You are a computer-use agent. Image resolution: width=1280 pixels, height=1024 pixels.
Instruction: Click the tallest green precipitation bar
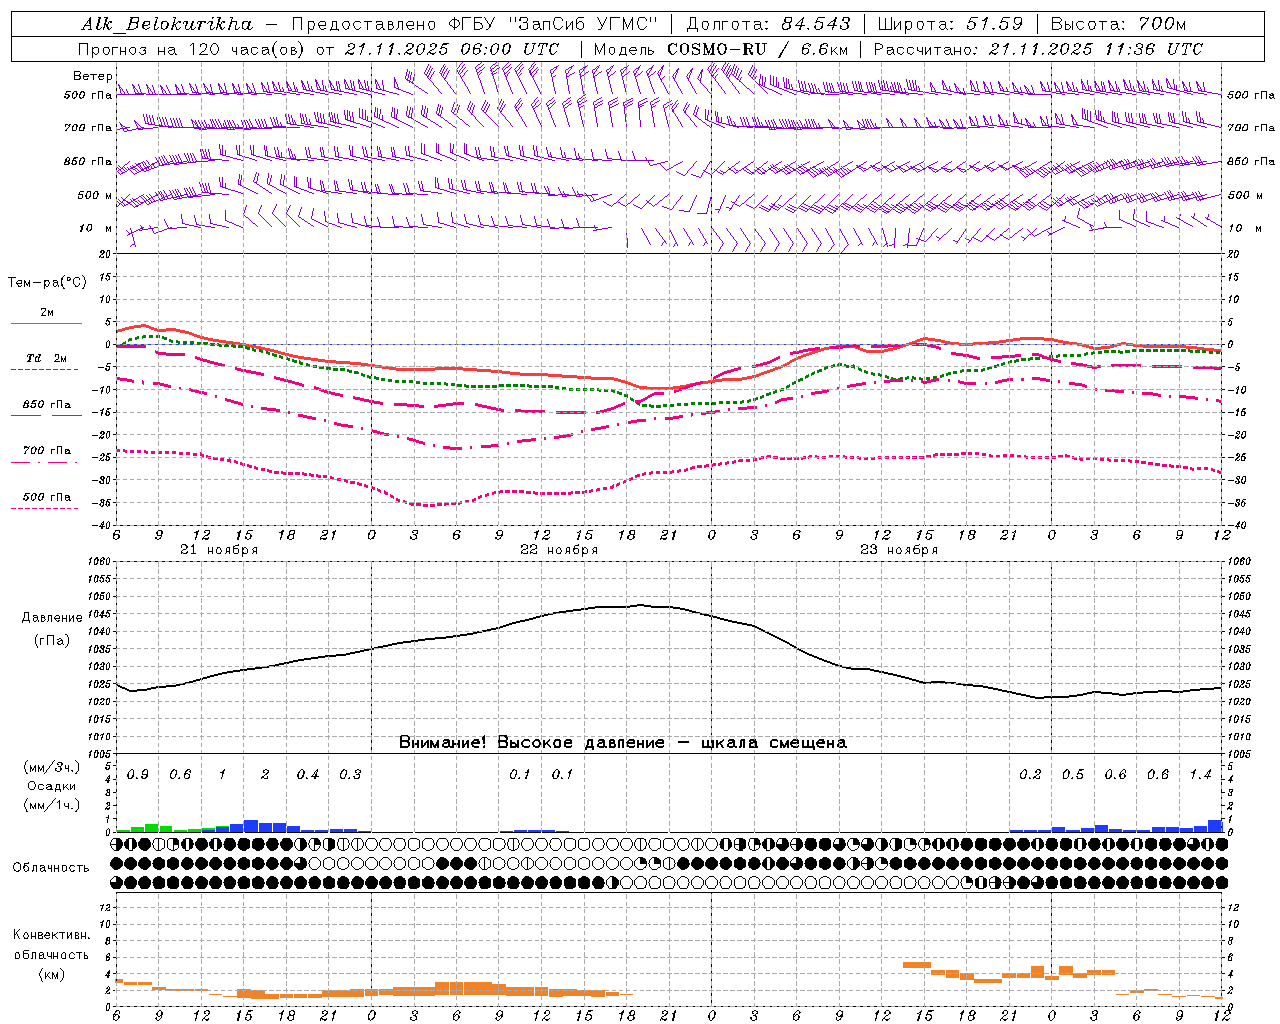point(152,828)
